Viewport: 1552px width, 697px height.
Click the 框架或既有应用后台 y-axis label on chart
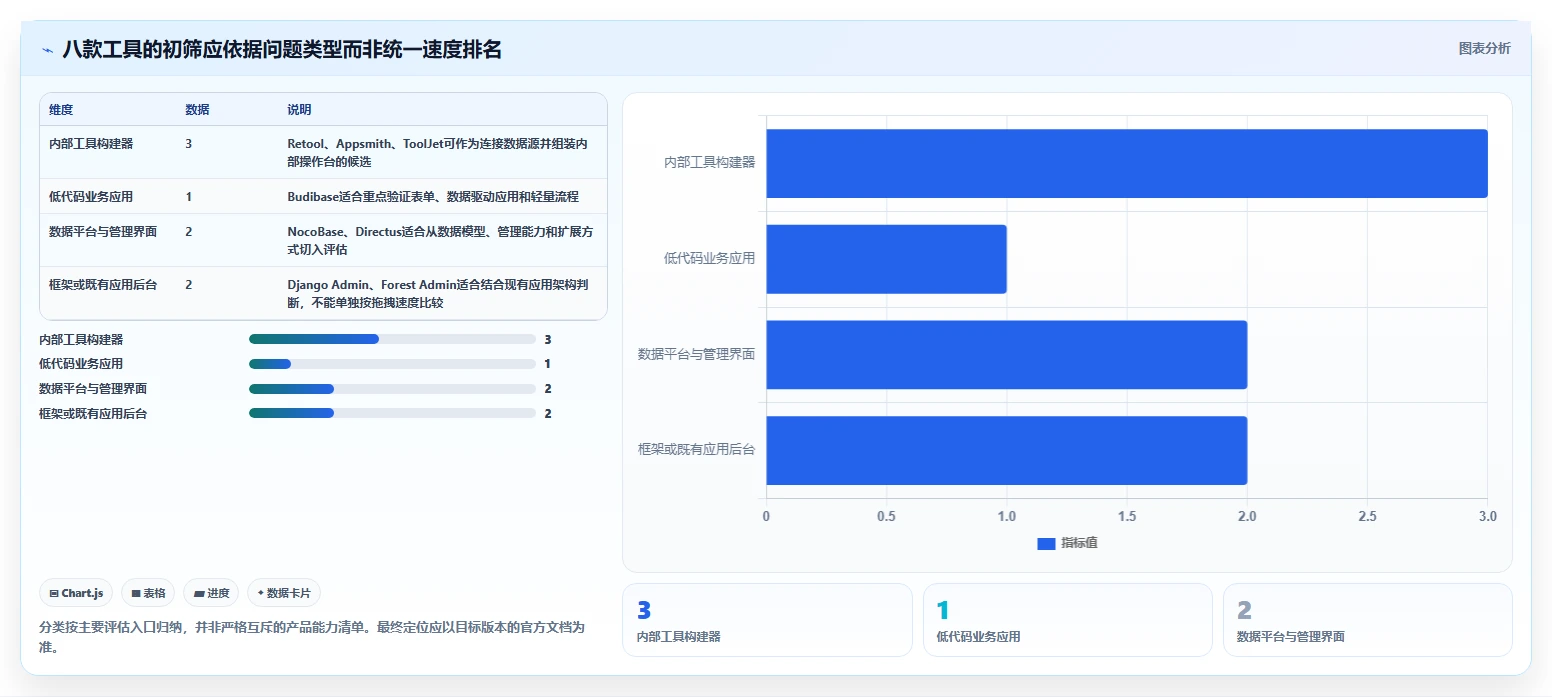point(697,450)
